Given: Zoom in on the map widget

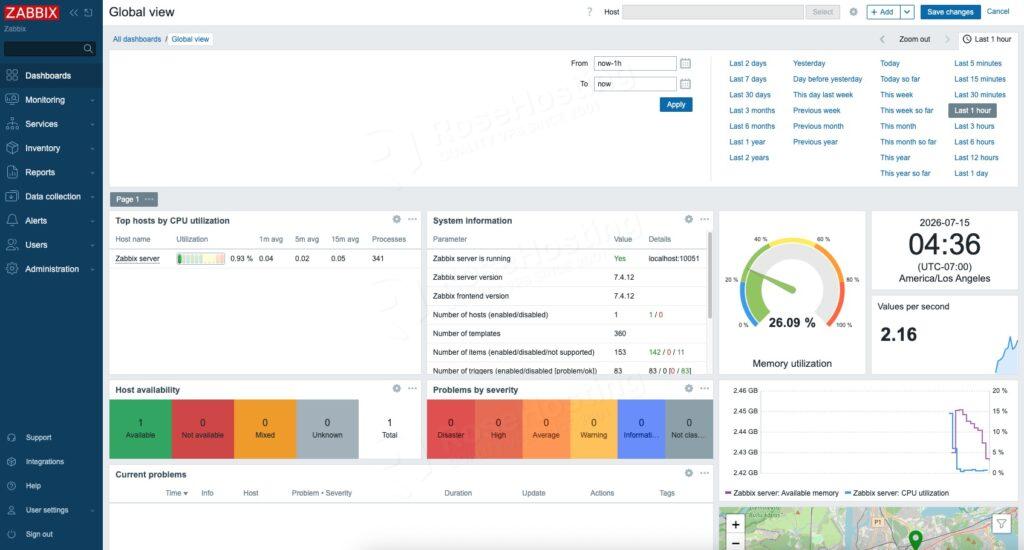Looking at the screenshot, I should click(x=735, y=524).
